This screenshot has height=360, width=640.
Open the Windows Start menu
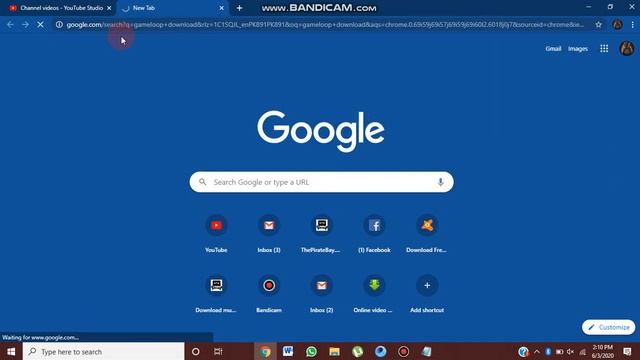tap(11, 351)
